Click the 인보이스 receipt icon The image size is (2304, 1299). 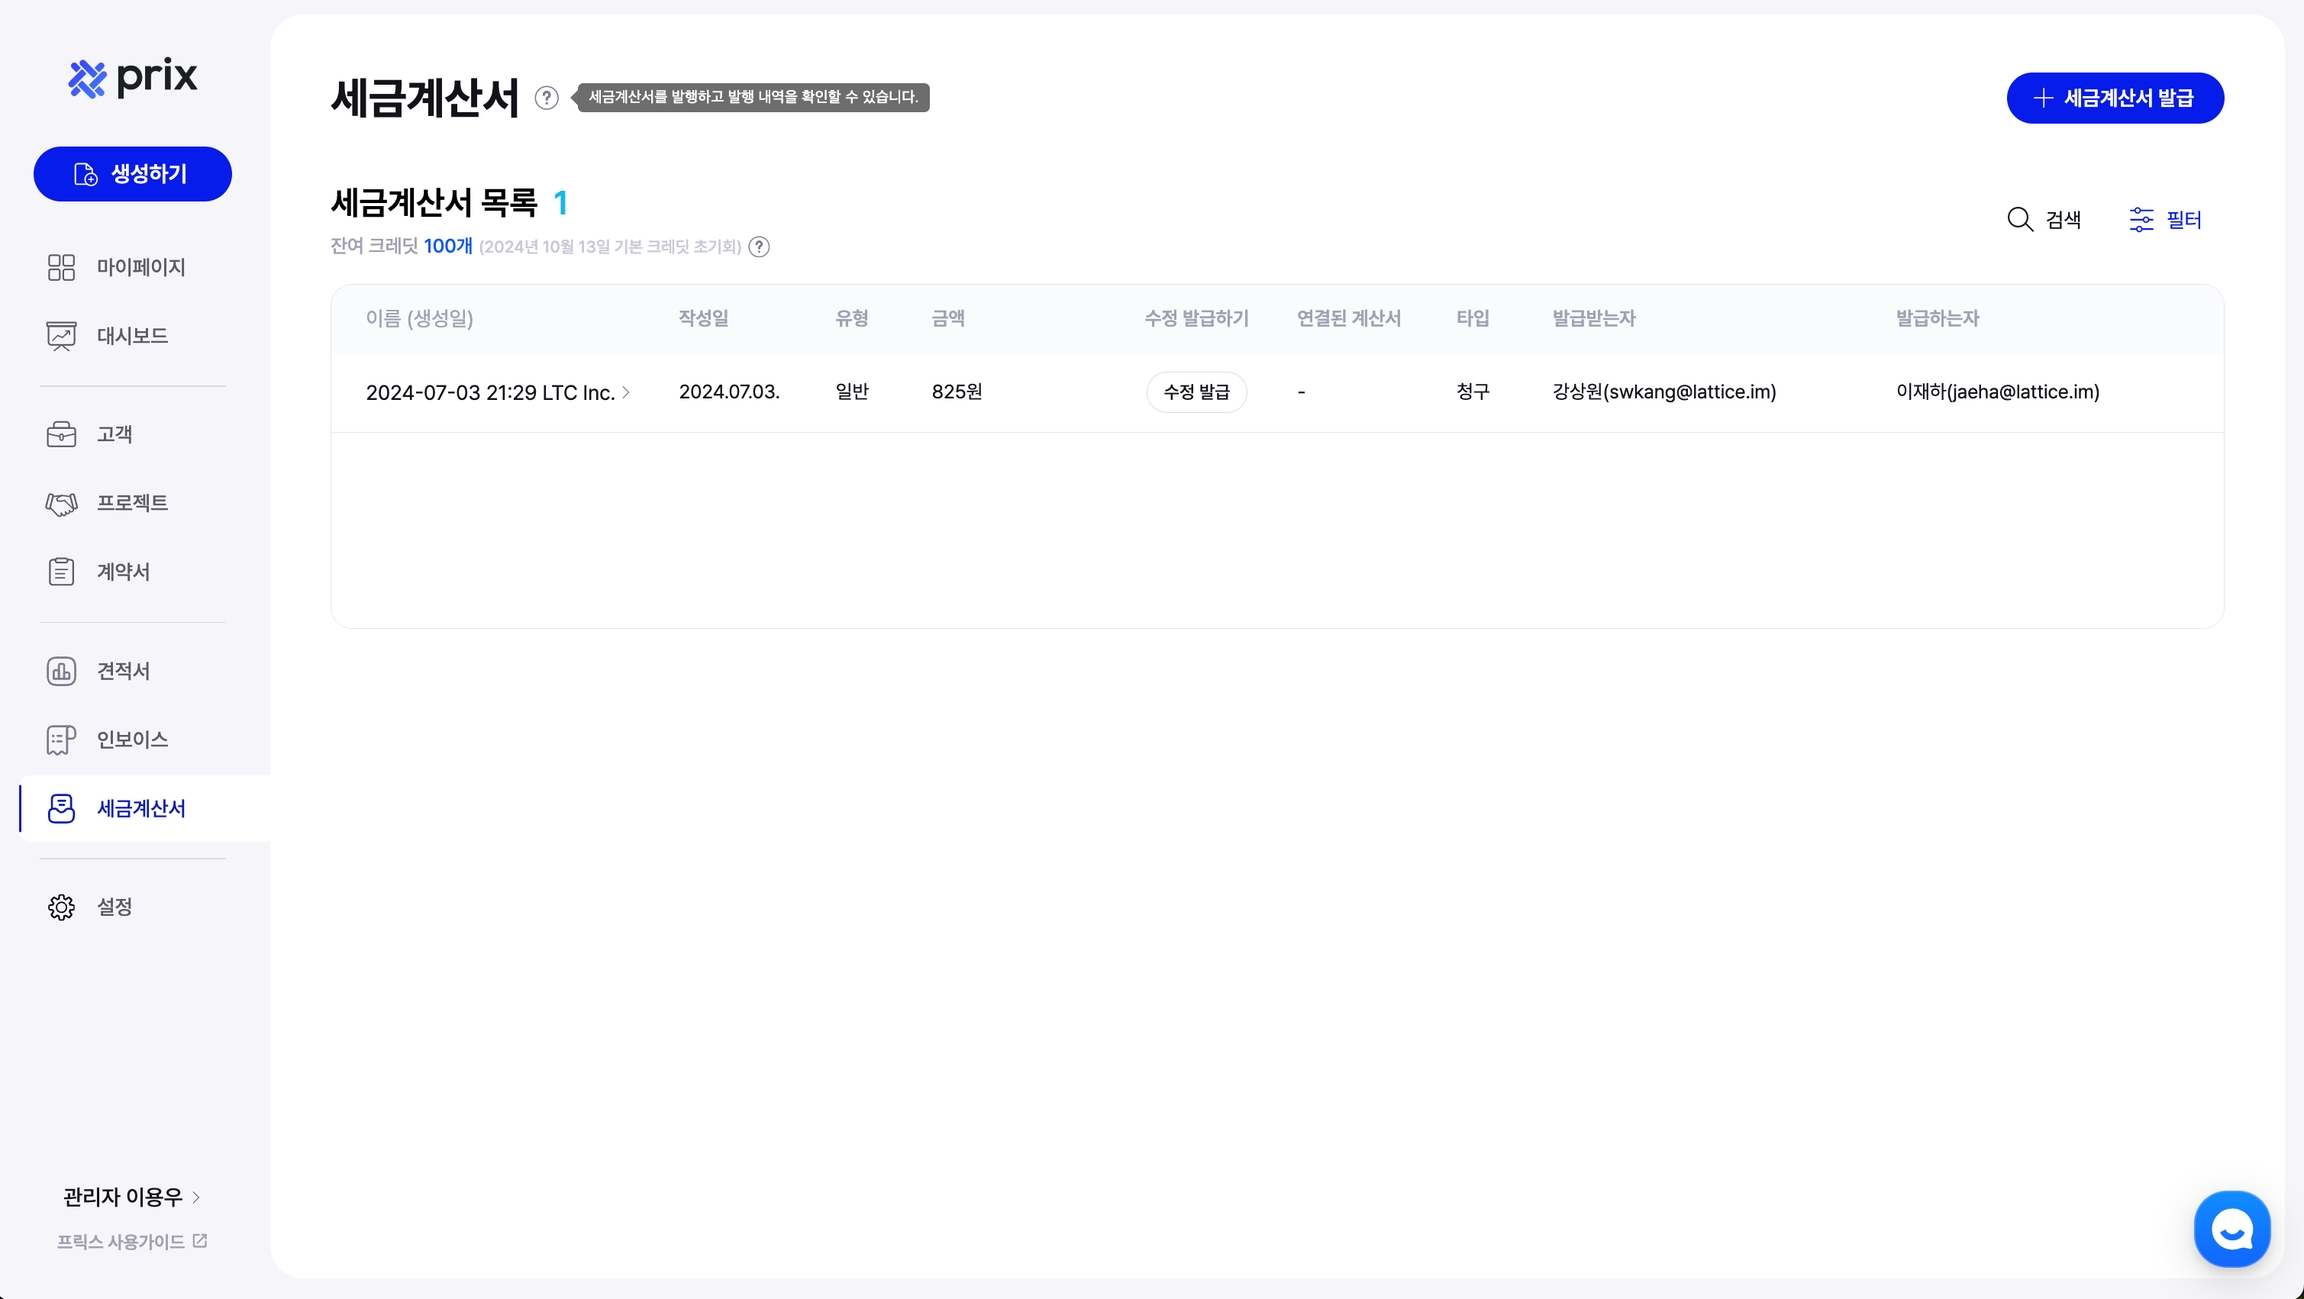[x=61, y=740]
